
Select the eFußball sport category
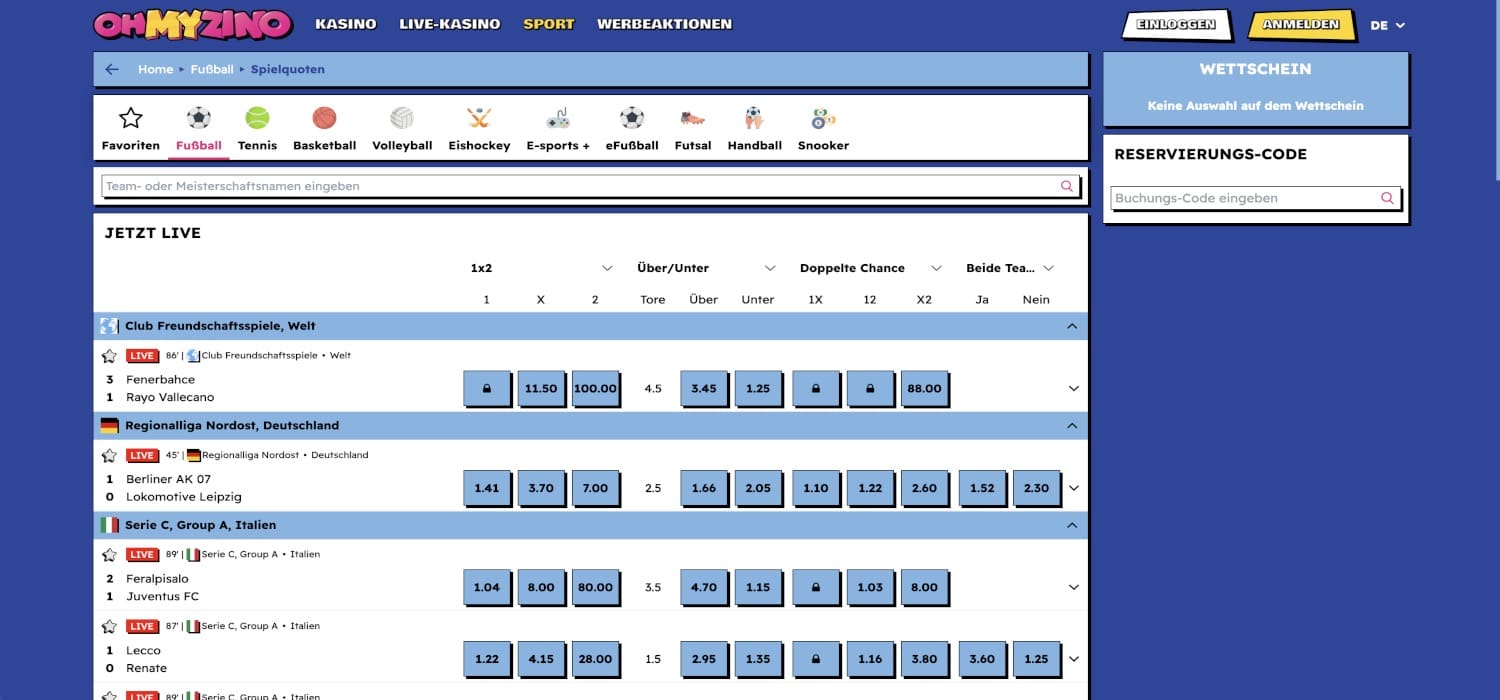click(x=632, y=129)
